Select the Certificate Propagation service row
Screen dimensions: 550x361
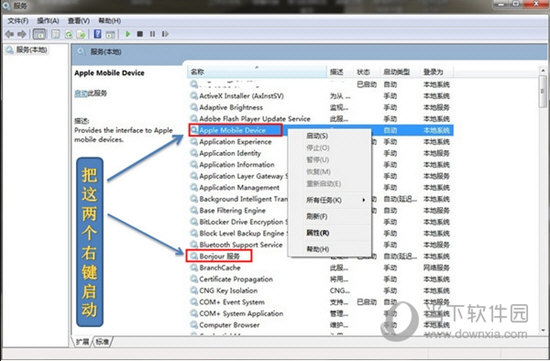pos(321,279)
